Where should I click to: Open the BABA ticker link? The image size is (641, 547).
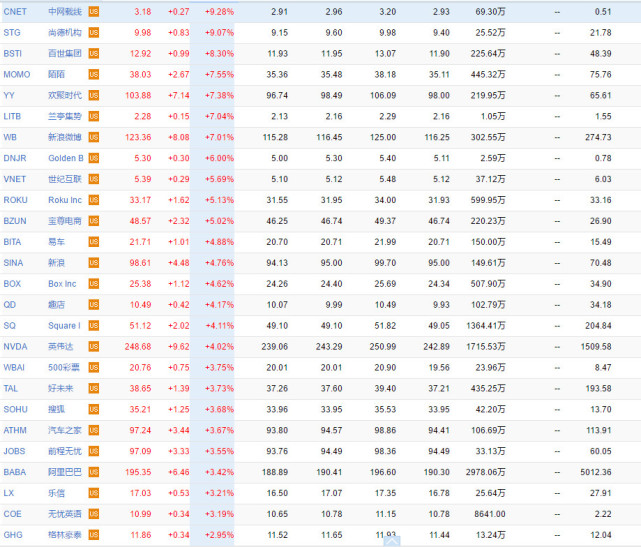point(15,472)
